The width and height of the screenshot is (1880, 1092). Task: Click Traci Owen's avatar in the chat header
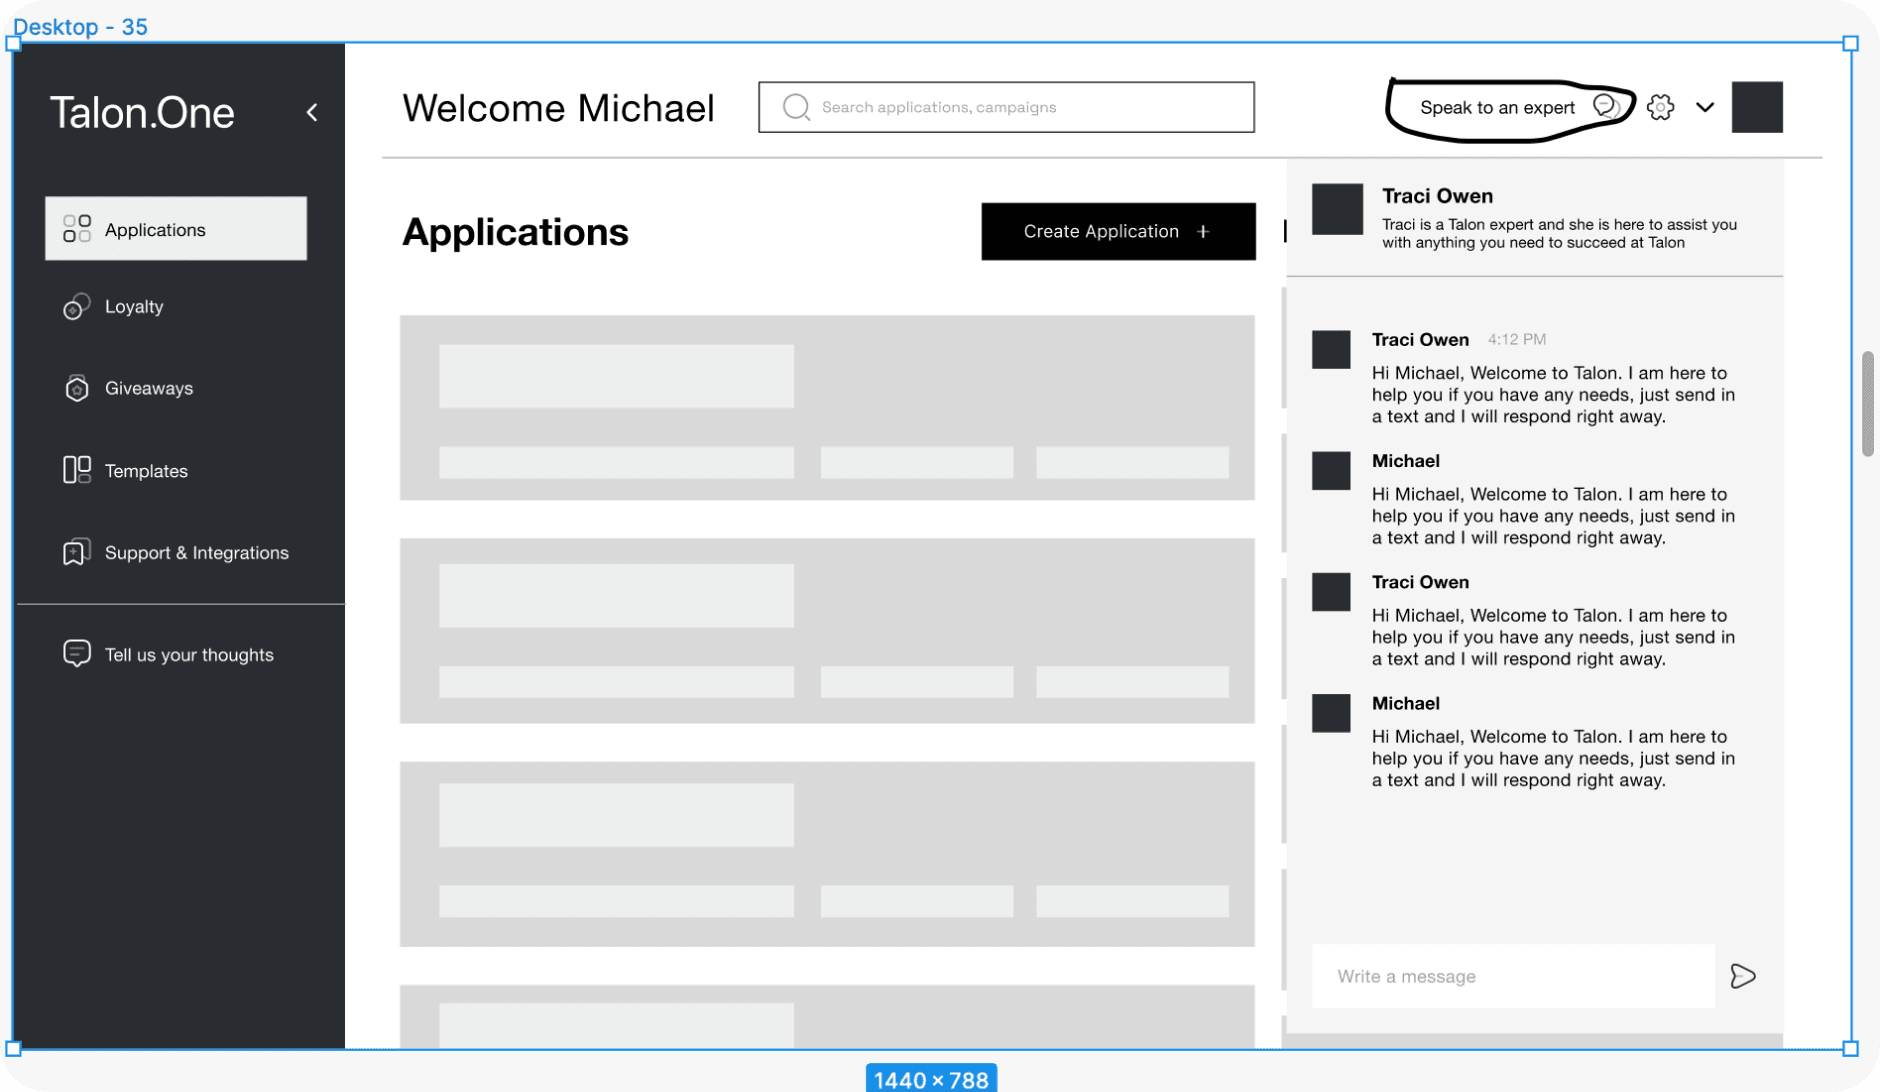point(1337,209)
